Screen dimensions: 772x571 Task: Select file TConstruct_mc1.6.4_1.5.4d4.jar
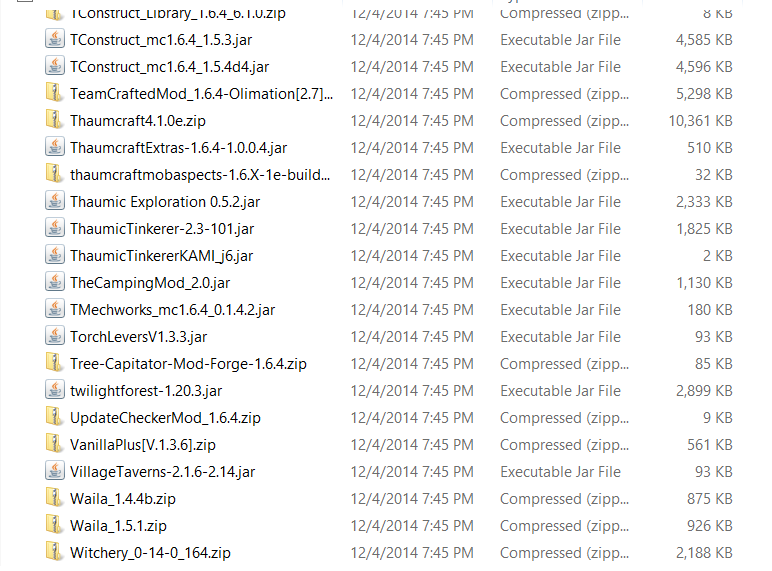169,66
